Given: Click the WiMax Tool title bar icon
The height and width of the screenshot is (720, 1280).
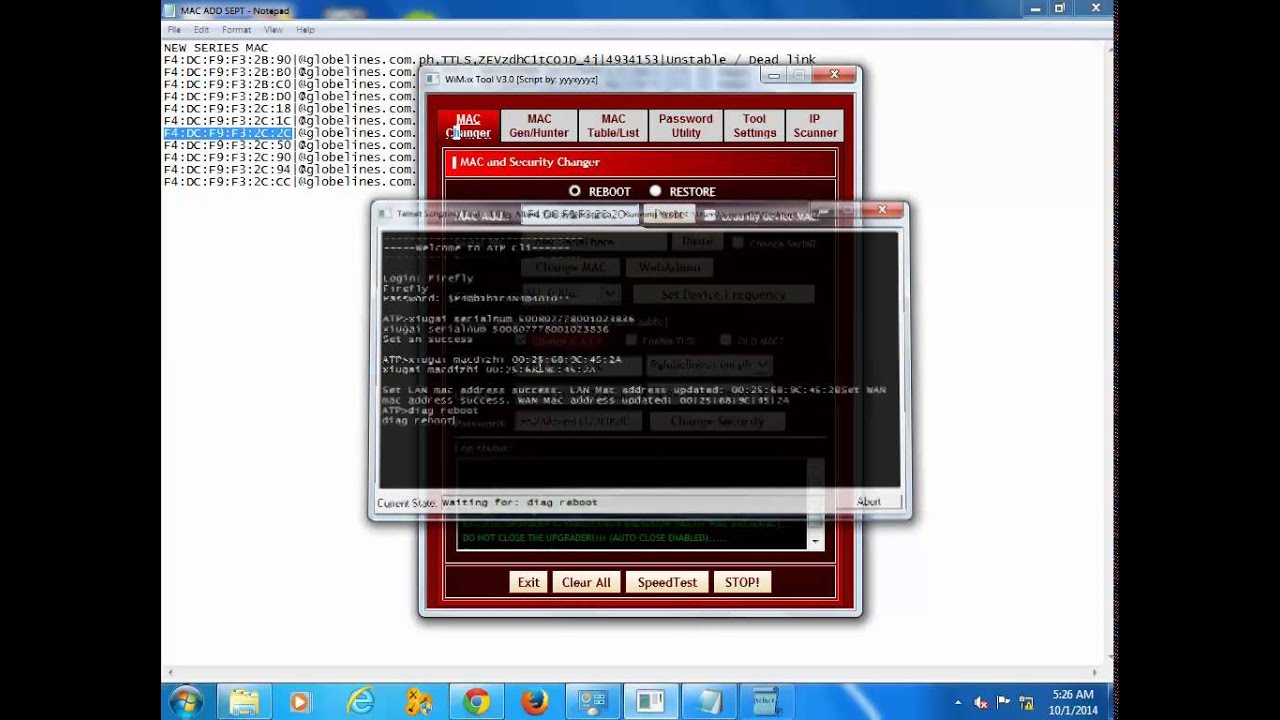Looking at the screenshot, I should [x=434, y=79].
